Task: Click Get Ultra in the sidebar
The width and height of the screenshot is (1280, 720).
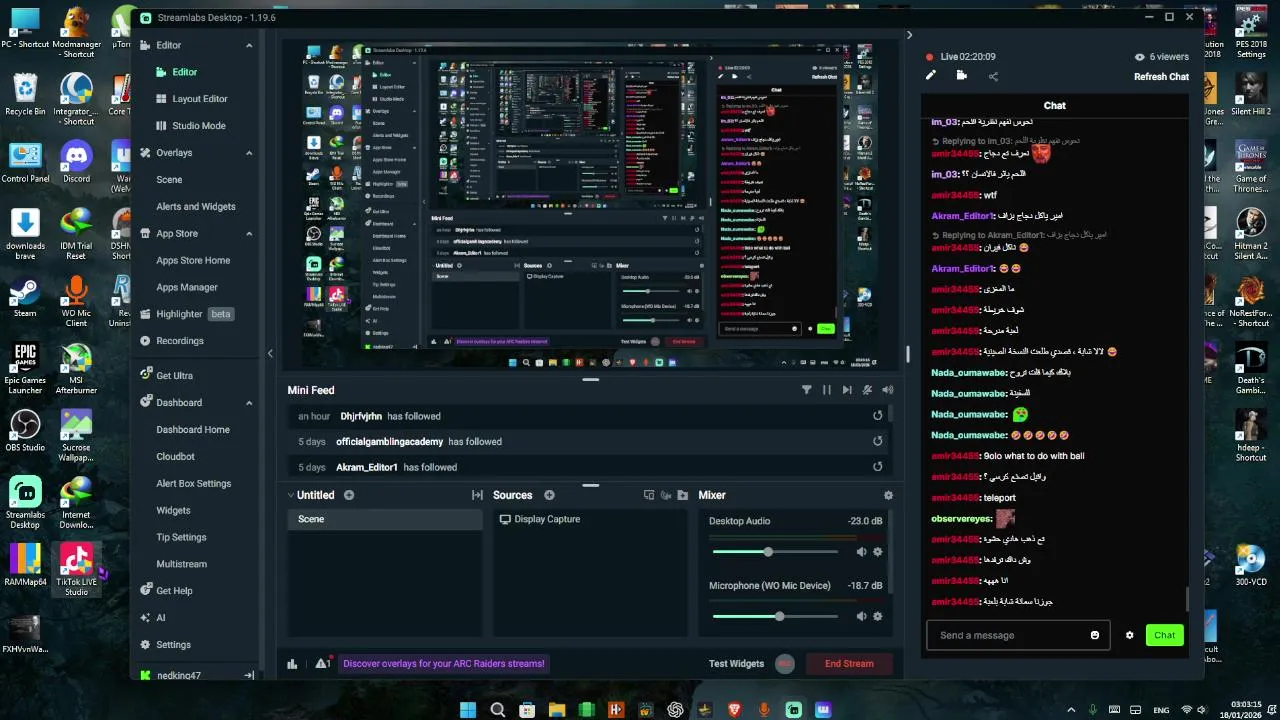Action: coord(166,375)
